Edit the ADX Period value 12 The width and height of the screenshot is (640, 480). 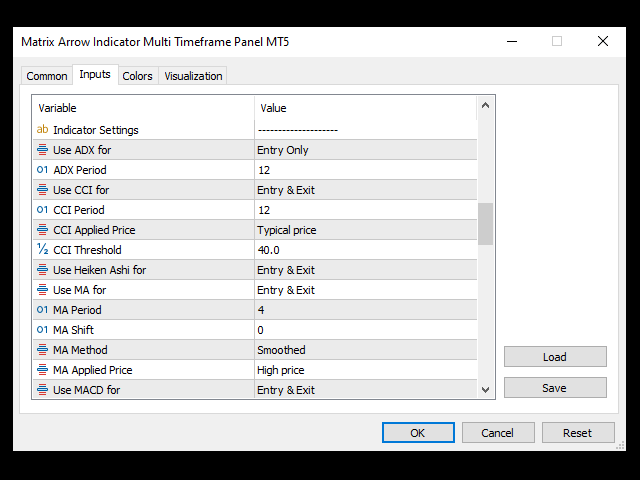[366, 170]
